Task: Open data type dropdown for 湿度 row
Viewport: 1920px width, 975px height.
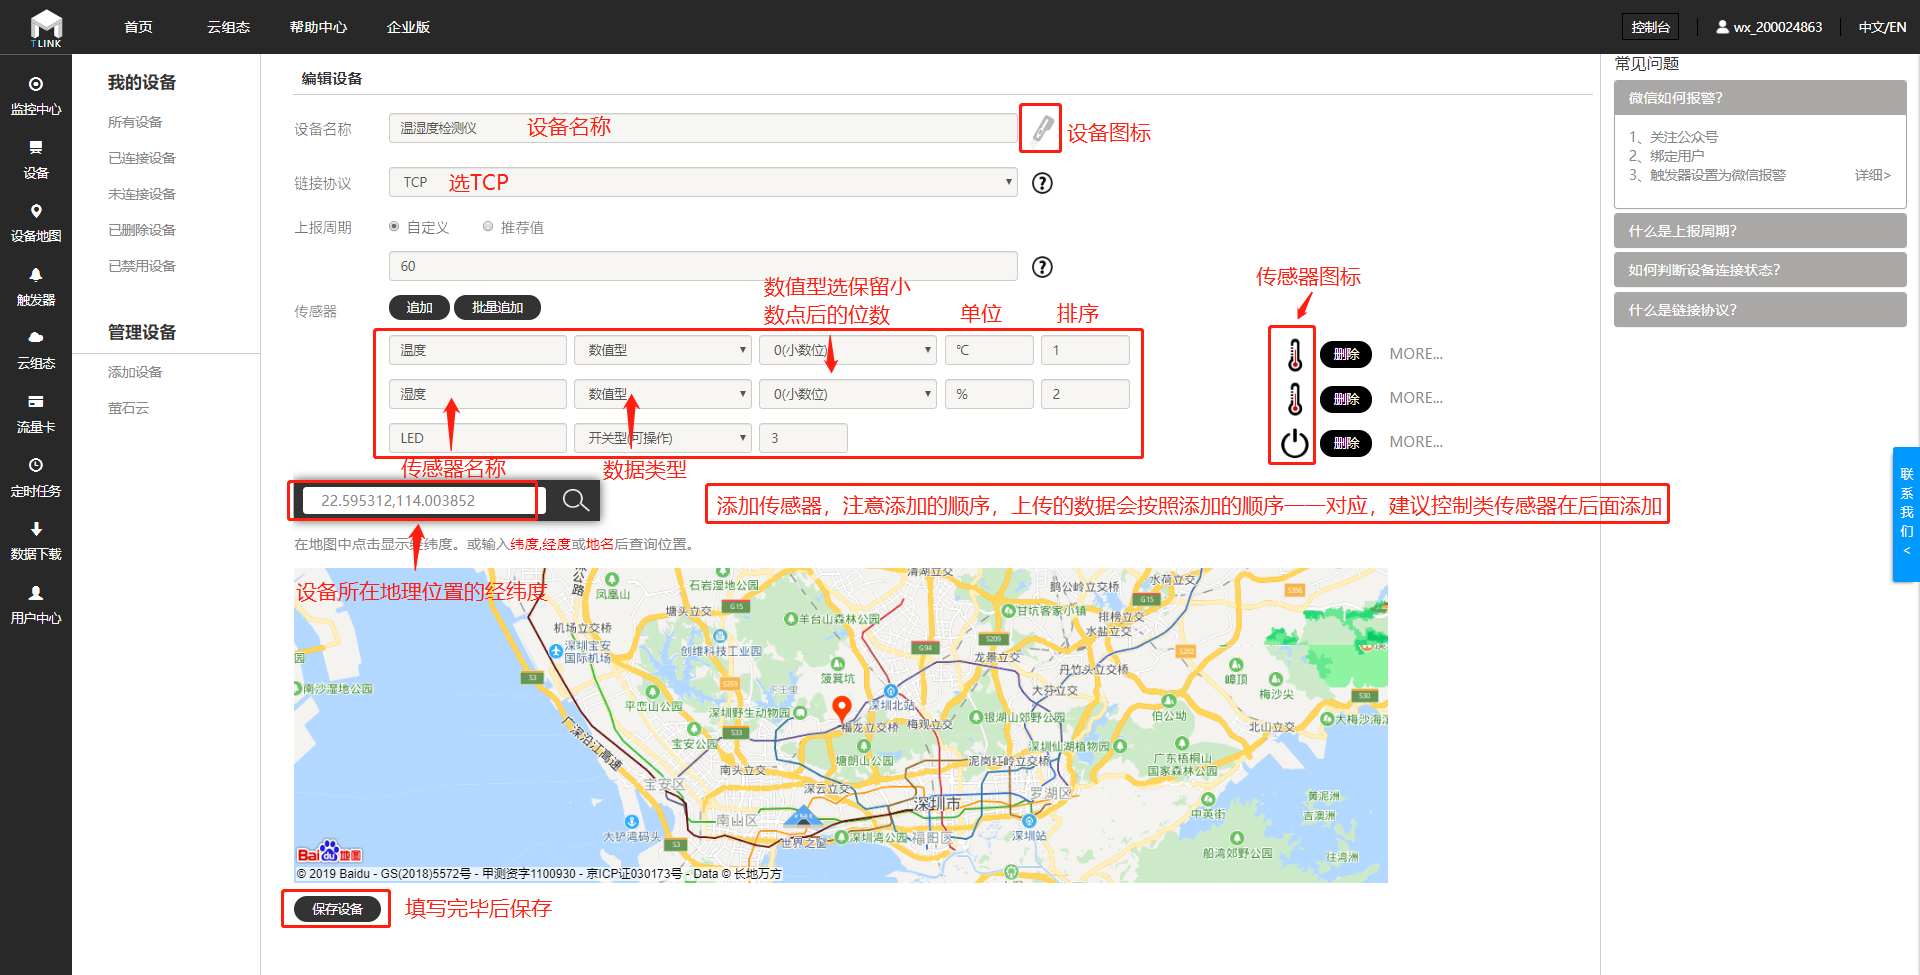Action: click(x=663, y=394)
